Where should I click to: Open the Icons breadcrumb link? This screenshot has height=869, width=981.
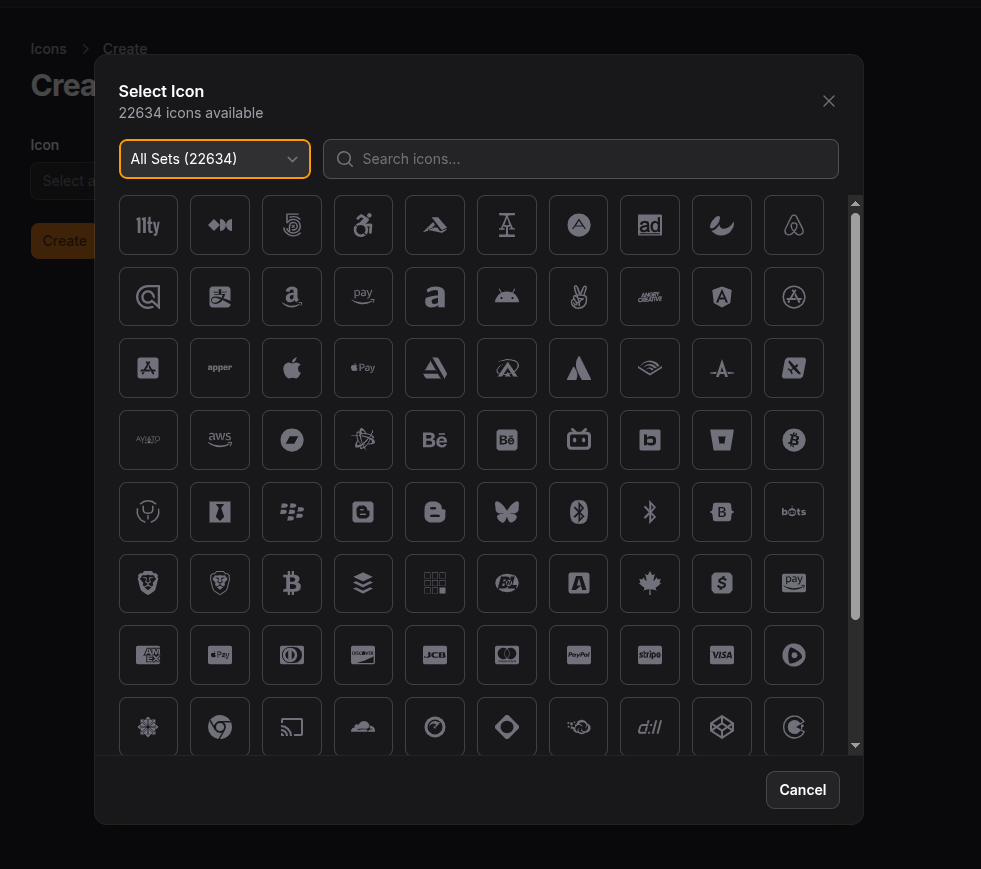coord(48,48)
